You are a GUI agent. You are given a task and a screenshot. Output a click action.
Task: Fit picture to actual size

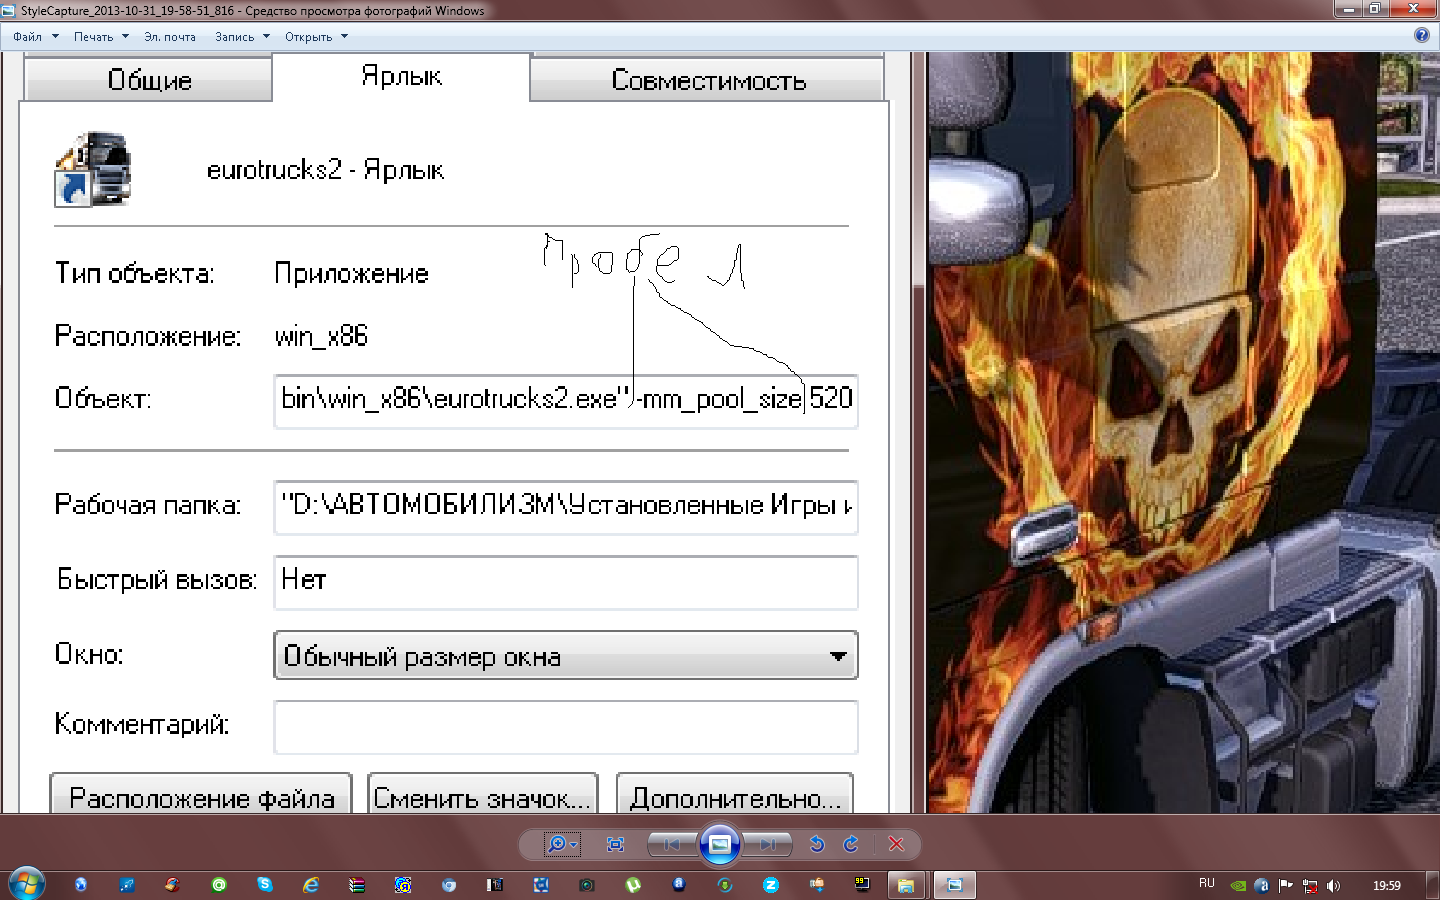point(615,845)
